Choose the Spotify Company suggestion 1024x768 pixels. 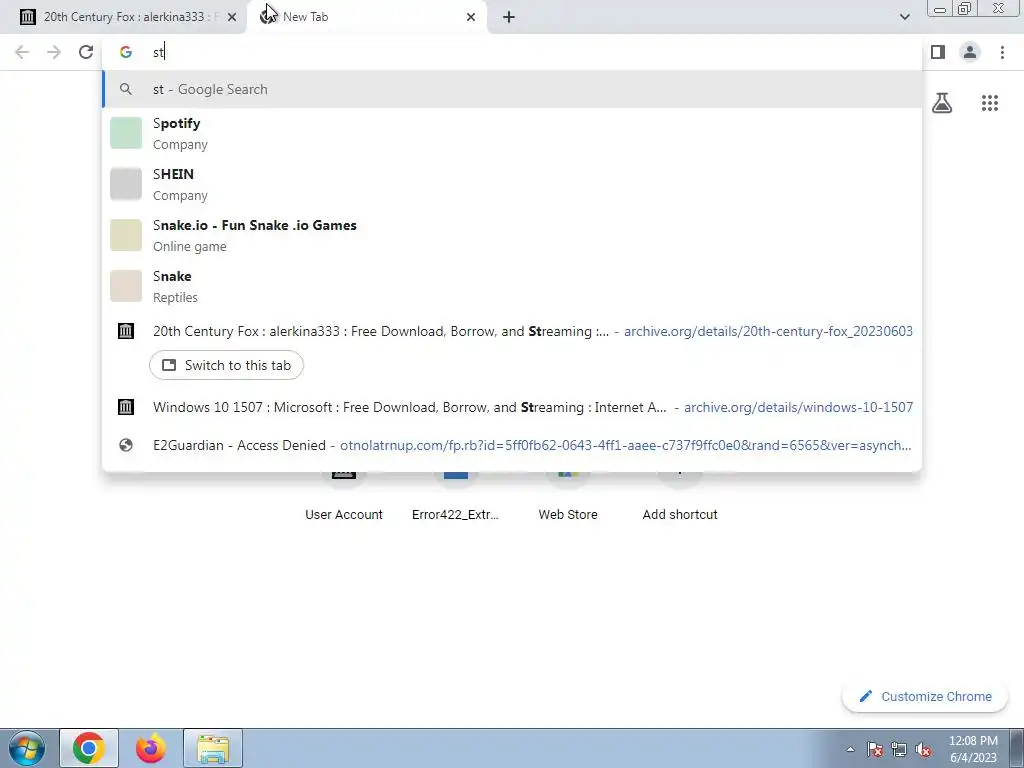pos(512,133)
